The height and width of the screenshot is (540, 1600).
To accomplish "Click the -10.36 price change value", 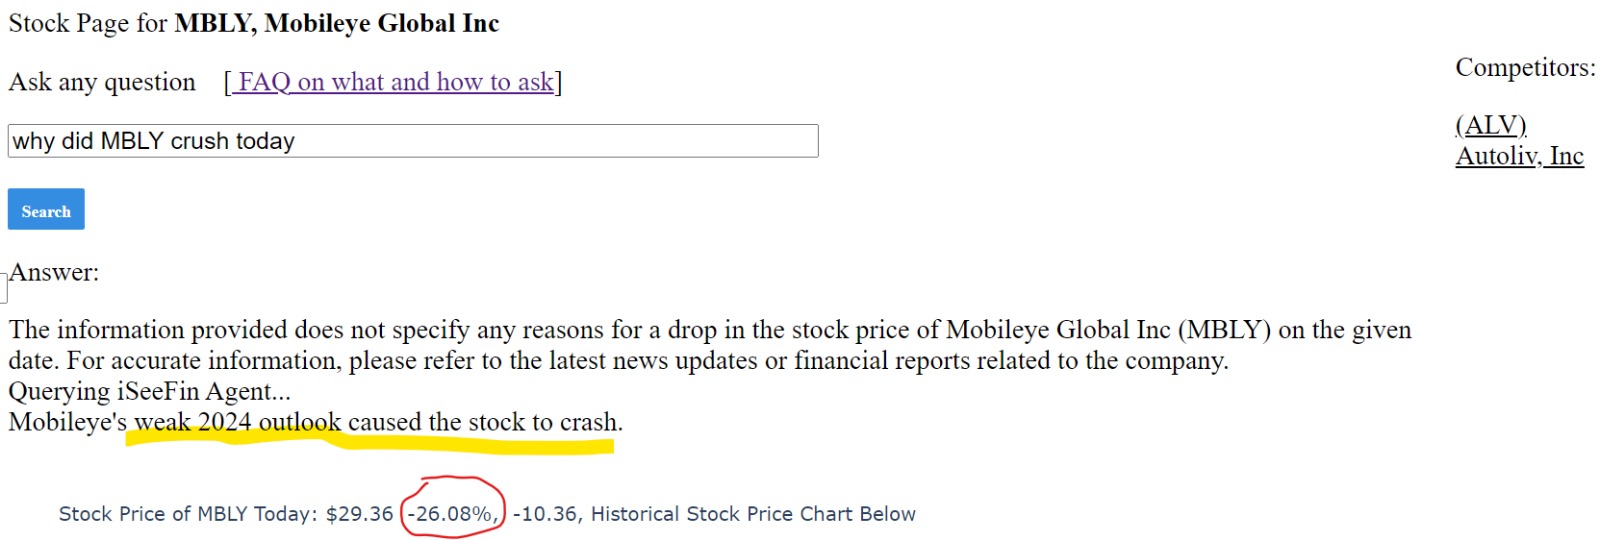I will coord(546,514).
